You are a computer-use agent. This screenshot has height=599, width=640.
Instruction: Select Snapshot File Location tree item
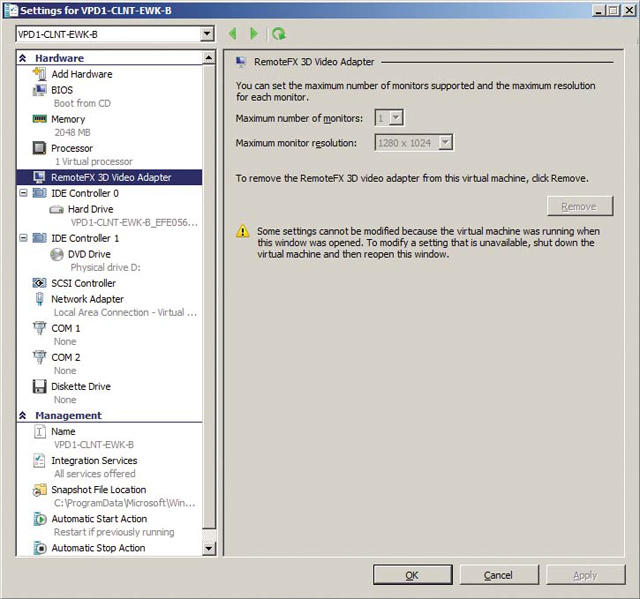(99, 490)
